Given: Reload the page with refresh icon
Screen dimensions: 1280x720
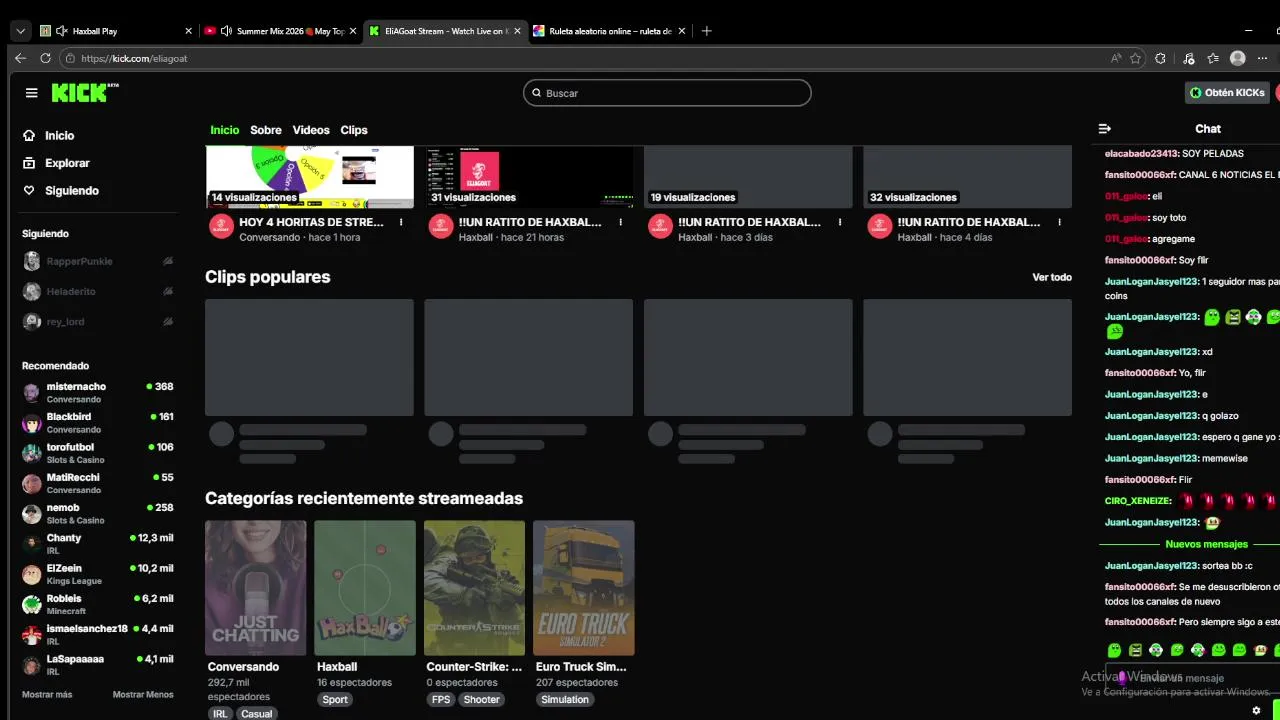Looking at the screenshot, I should point(45,58).
